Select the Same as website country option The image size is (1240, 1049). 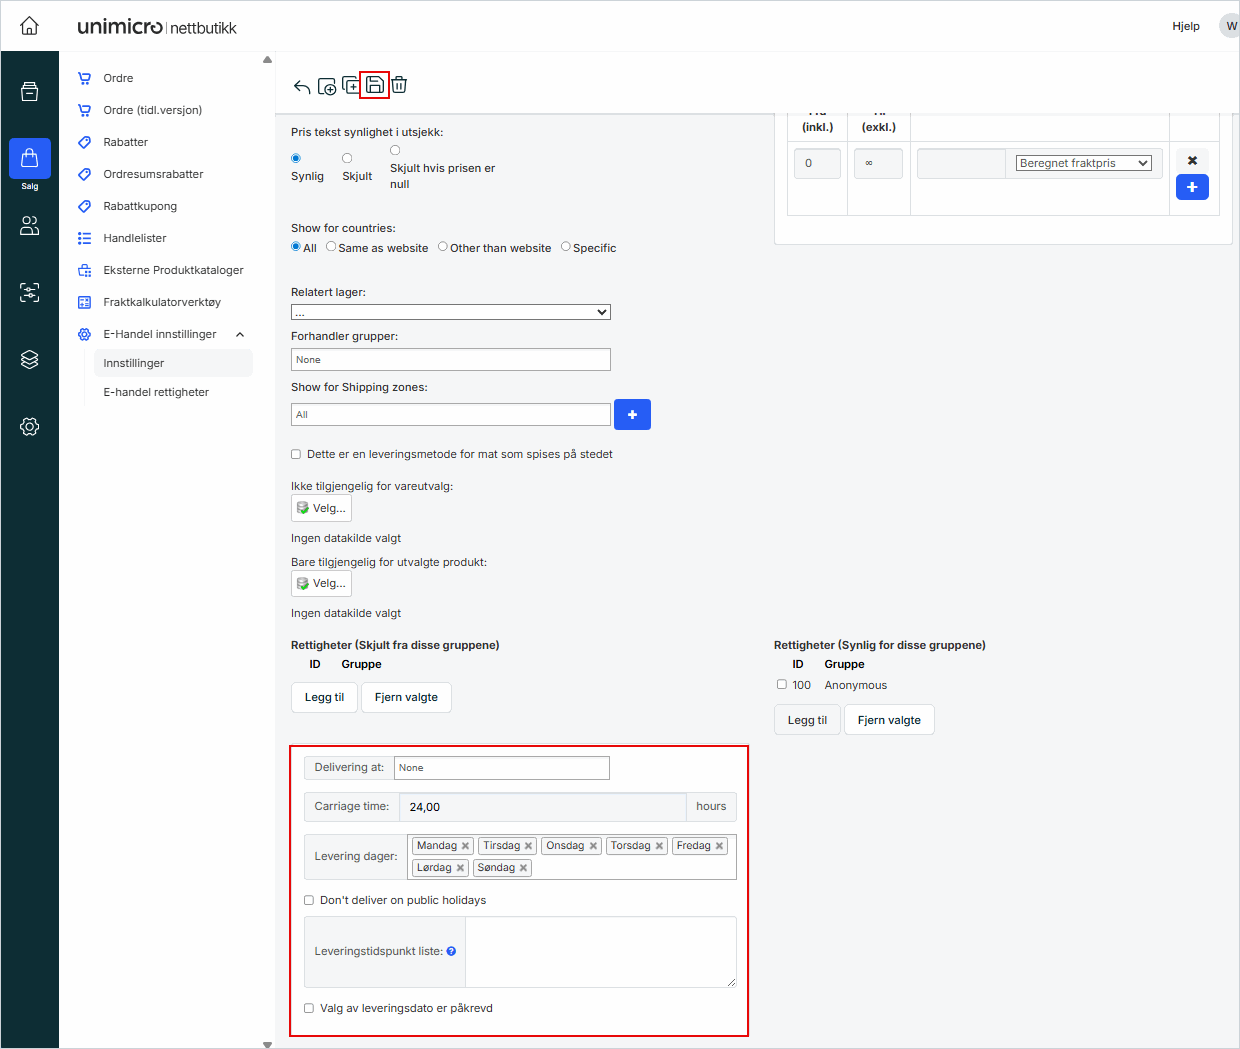coord(331,247)
